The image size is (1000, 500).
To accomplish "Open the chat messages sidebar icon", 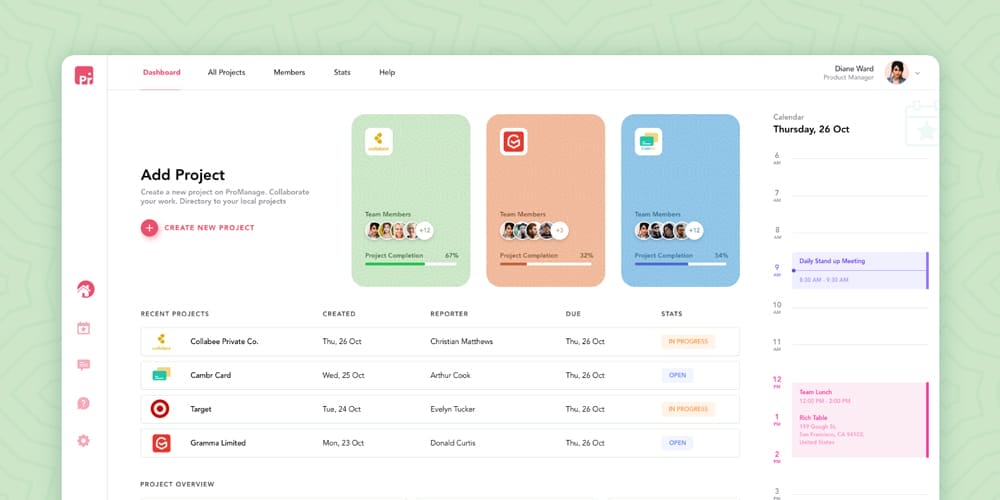I will (84, 365).
